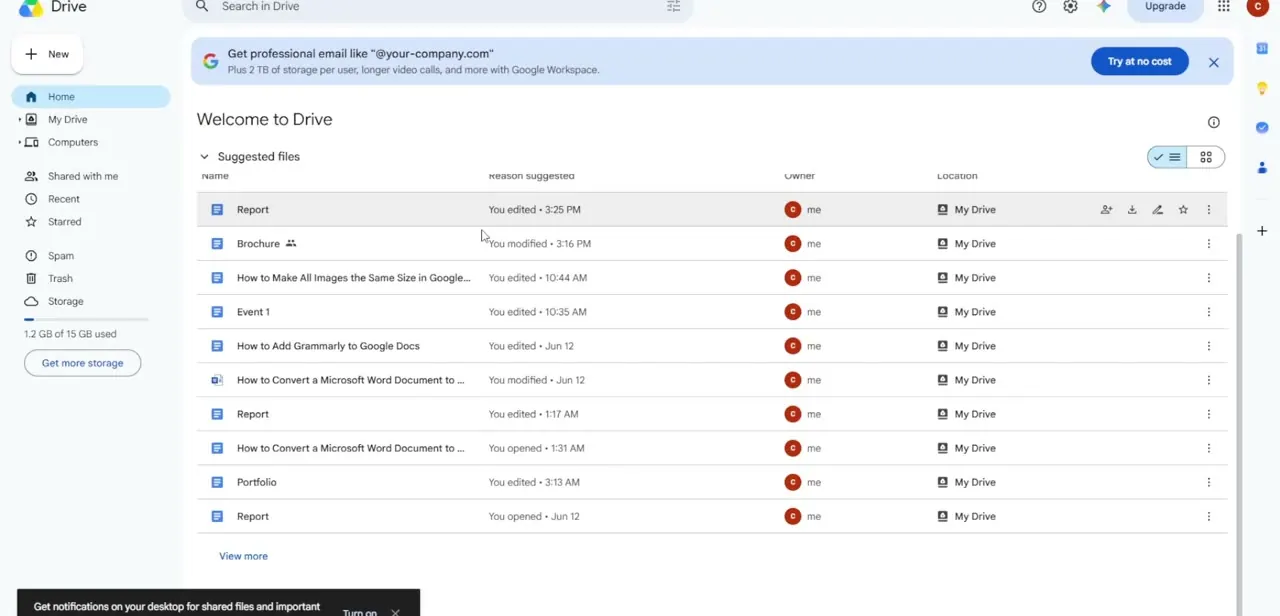Show the view details info icon
This screenshot has width=1280, height=616.
(1213, 122)
